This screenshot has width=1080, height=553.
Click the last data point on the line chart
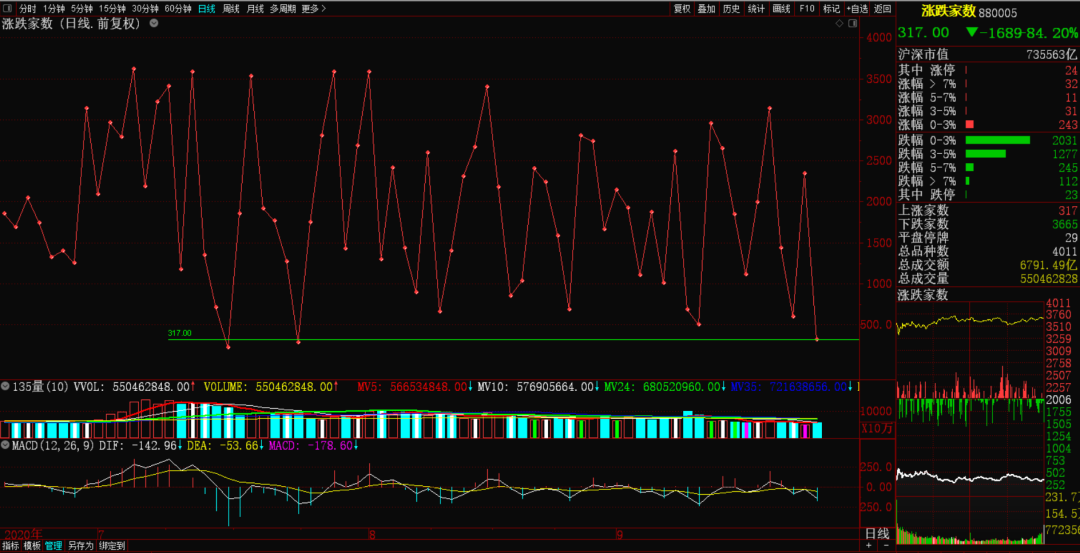817,340
